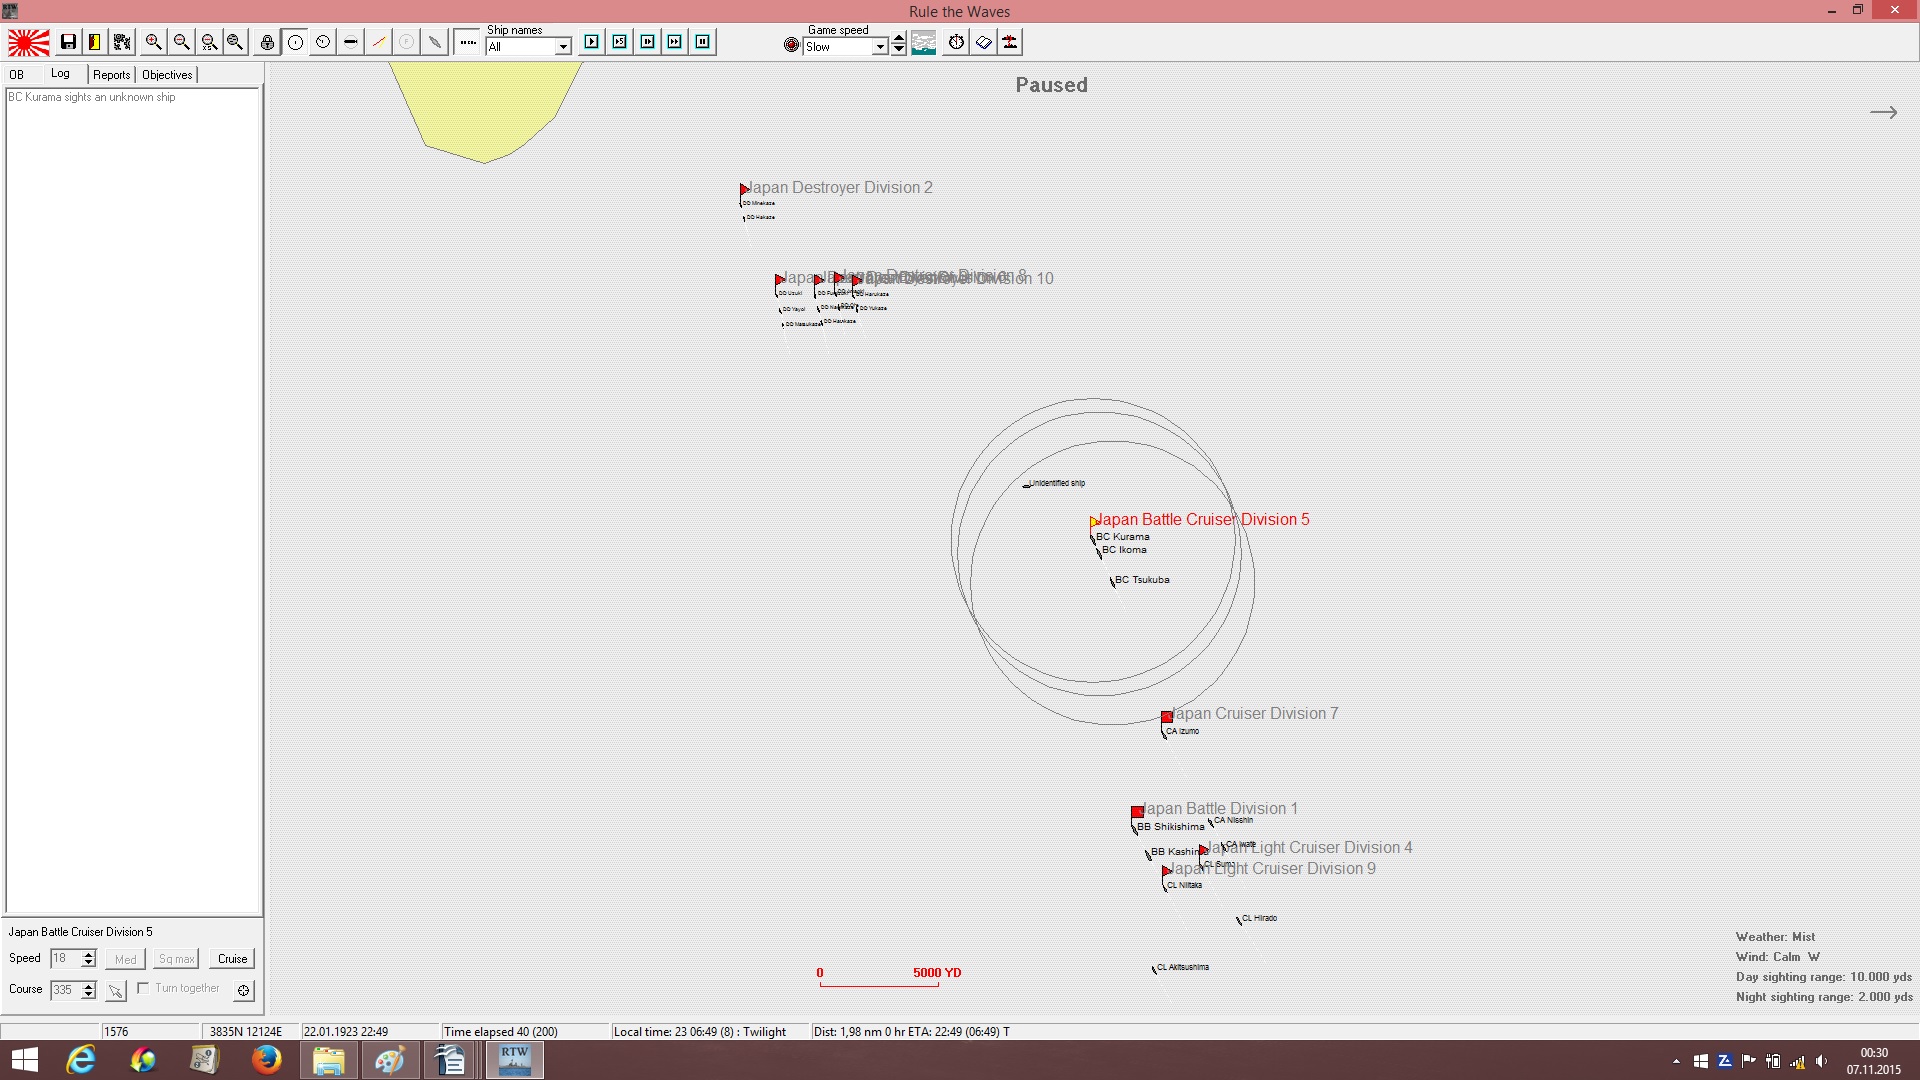Click the dotted line toolbar button
Screen dimensions: 1920x1080
[x=467, y=42]
